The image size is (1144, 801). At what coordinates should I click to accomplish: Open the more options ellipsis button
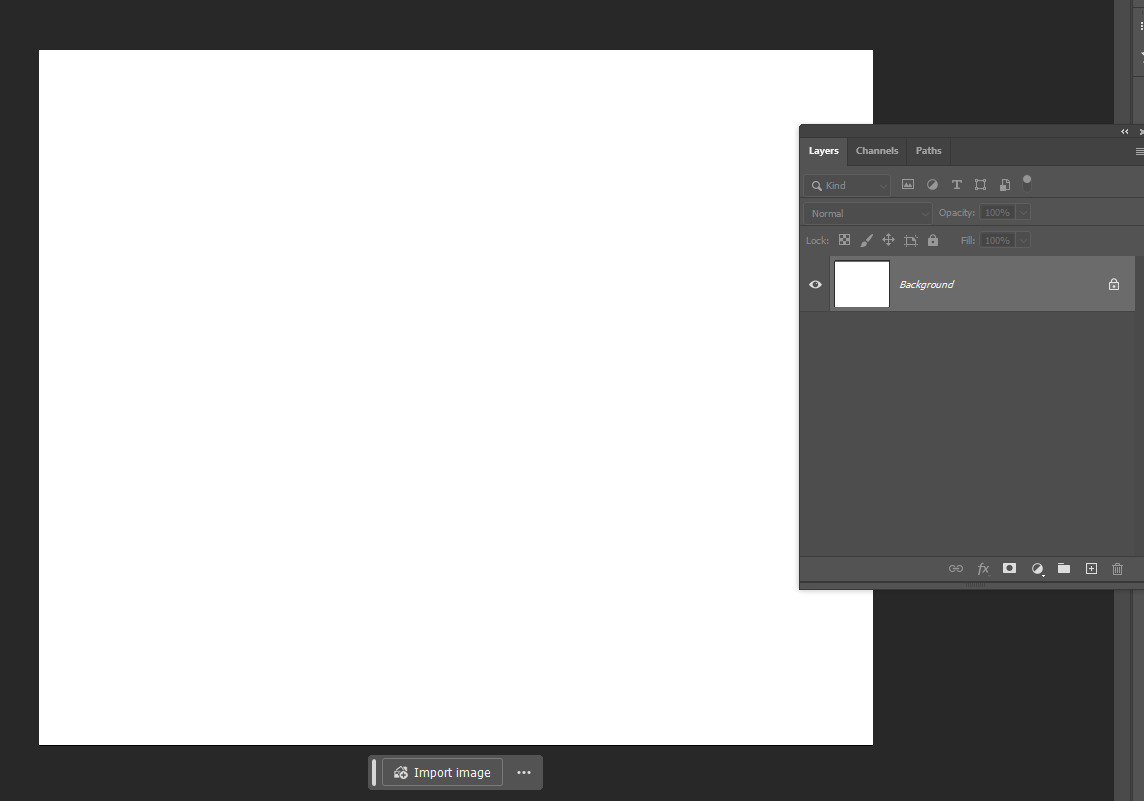click(x=523, y=772)
